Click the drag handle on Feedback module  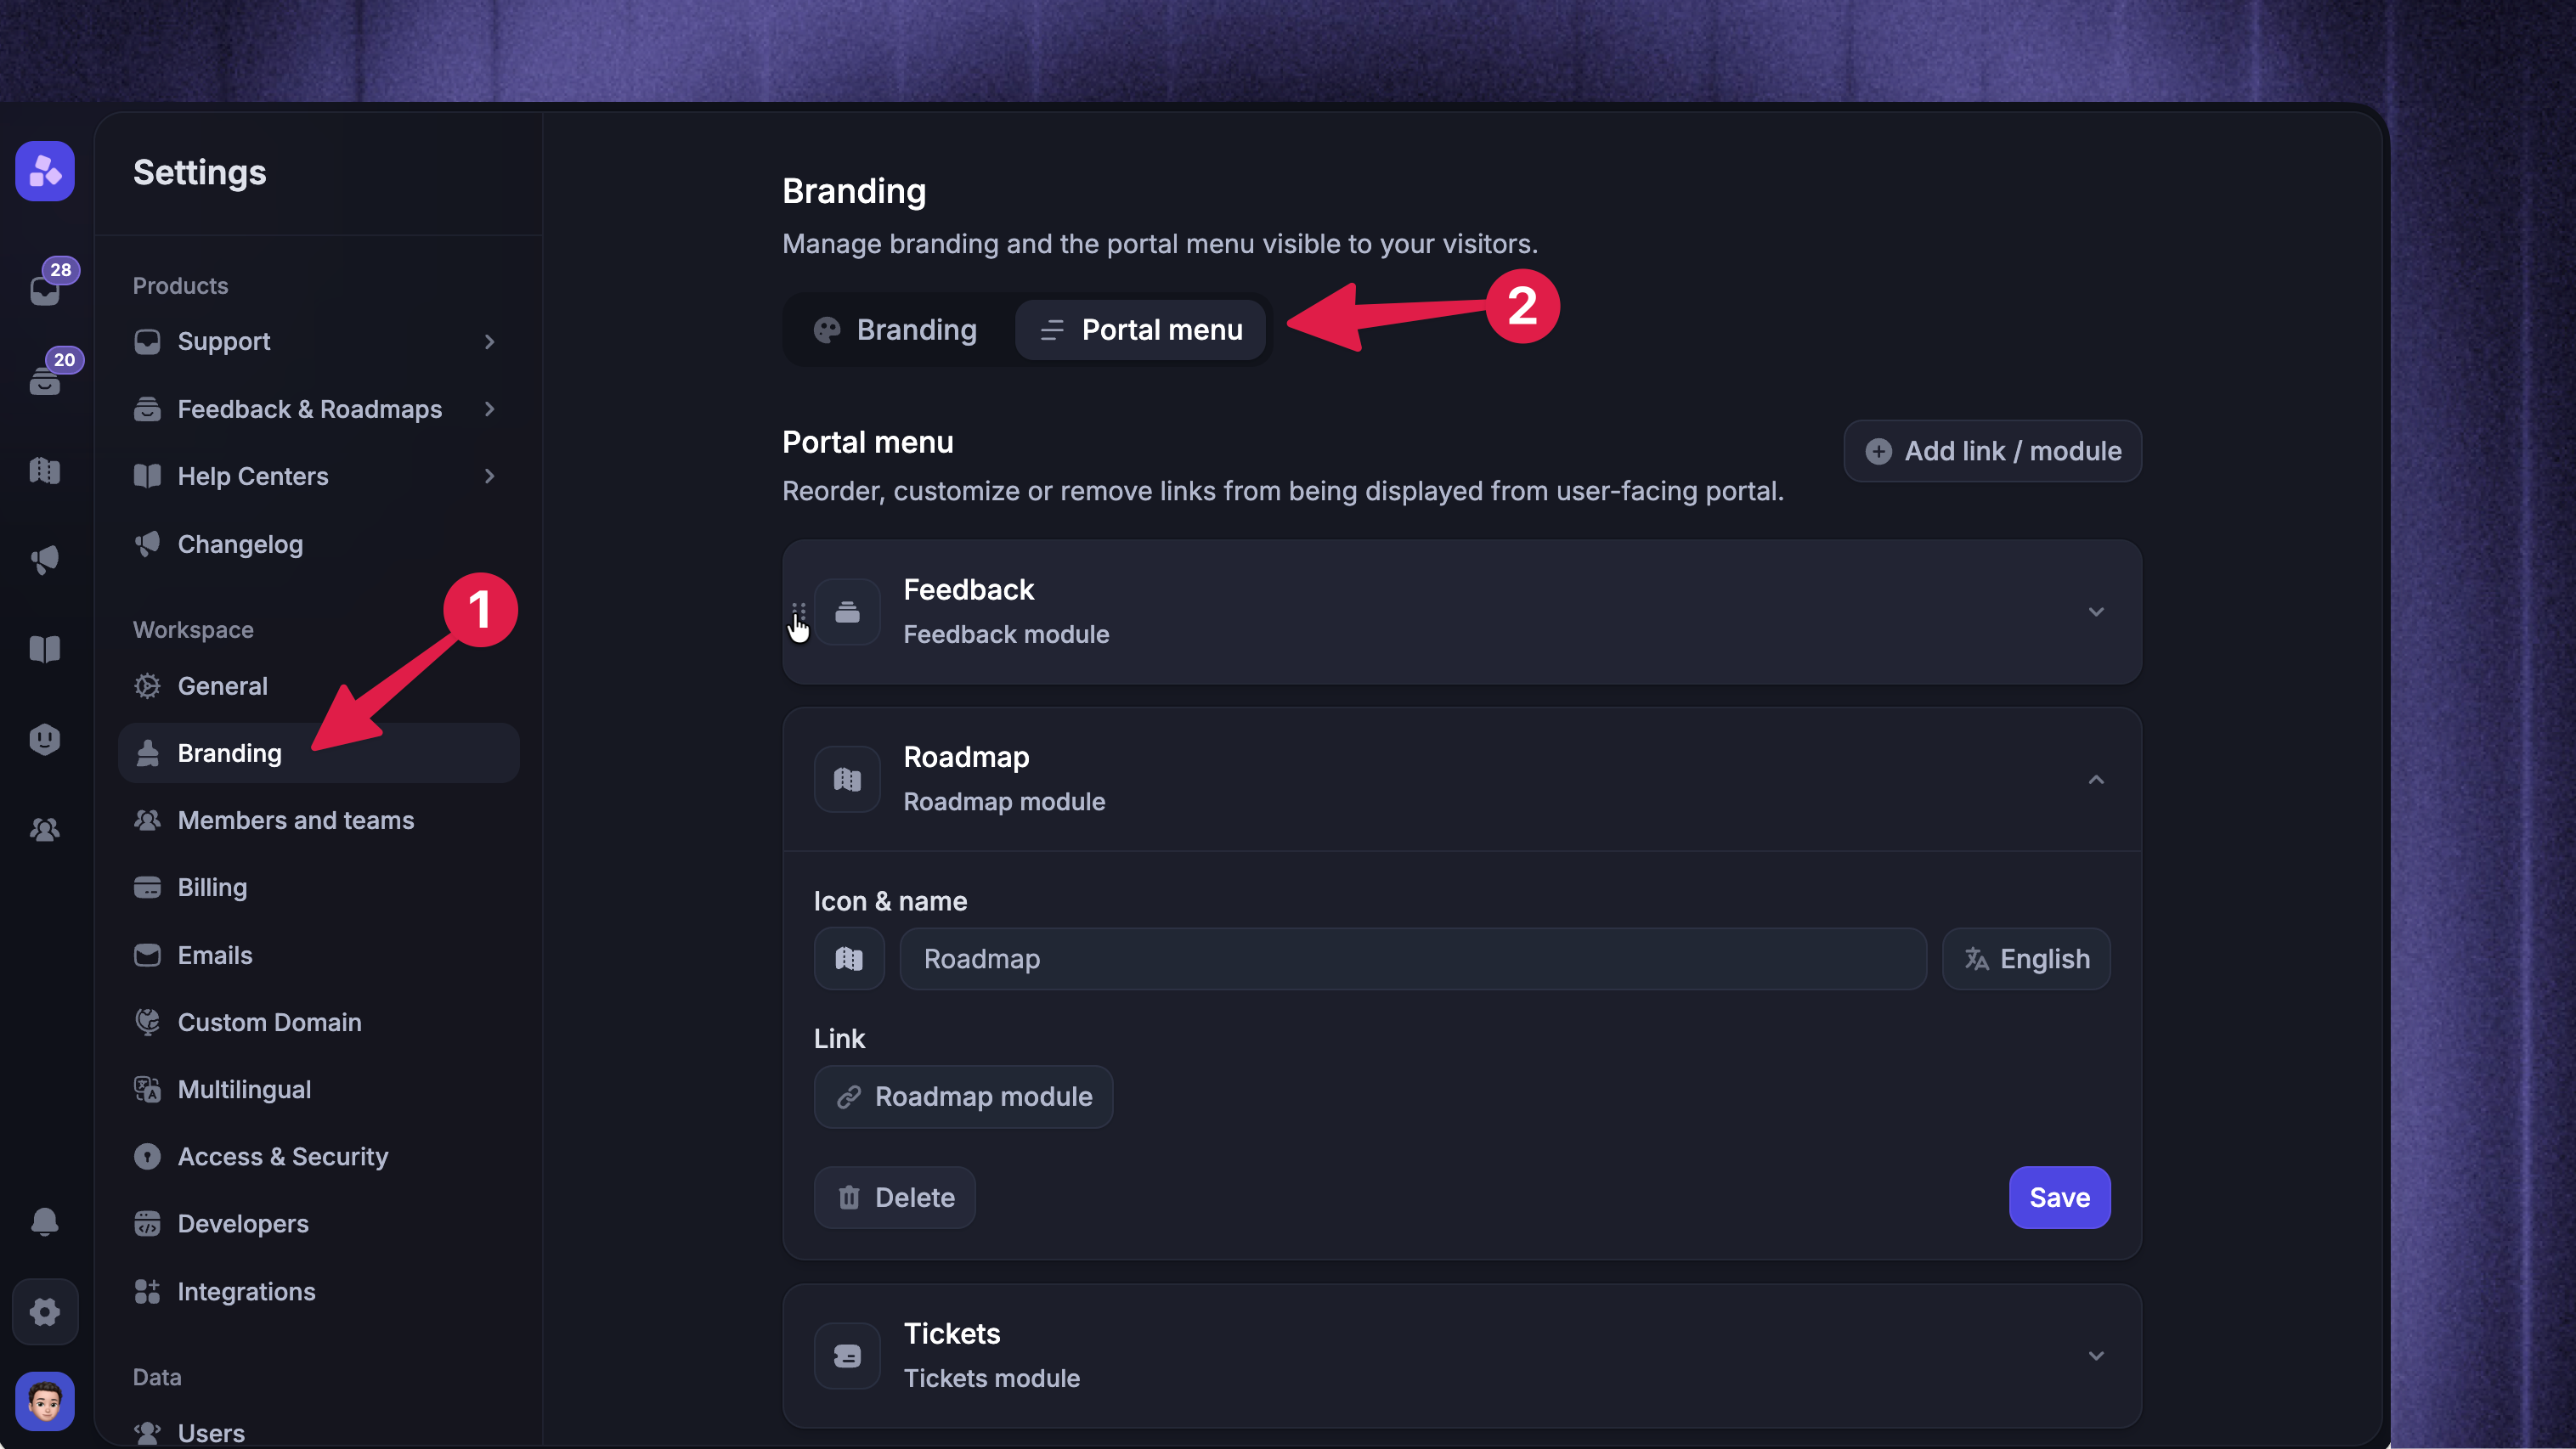pyautogui.click(x=798, y=611)
